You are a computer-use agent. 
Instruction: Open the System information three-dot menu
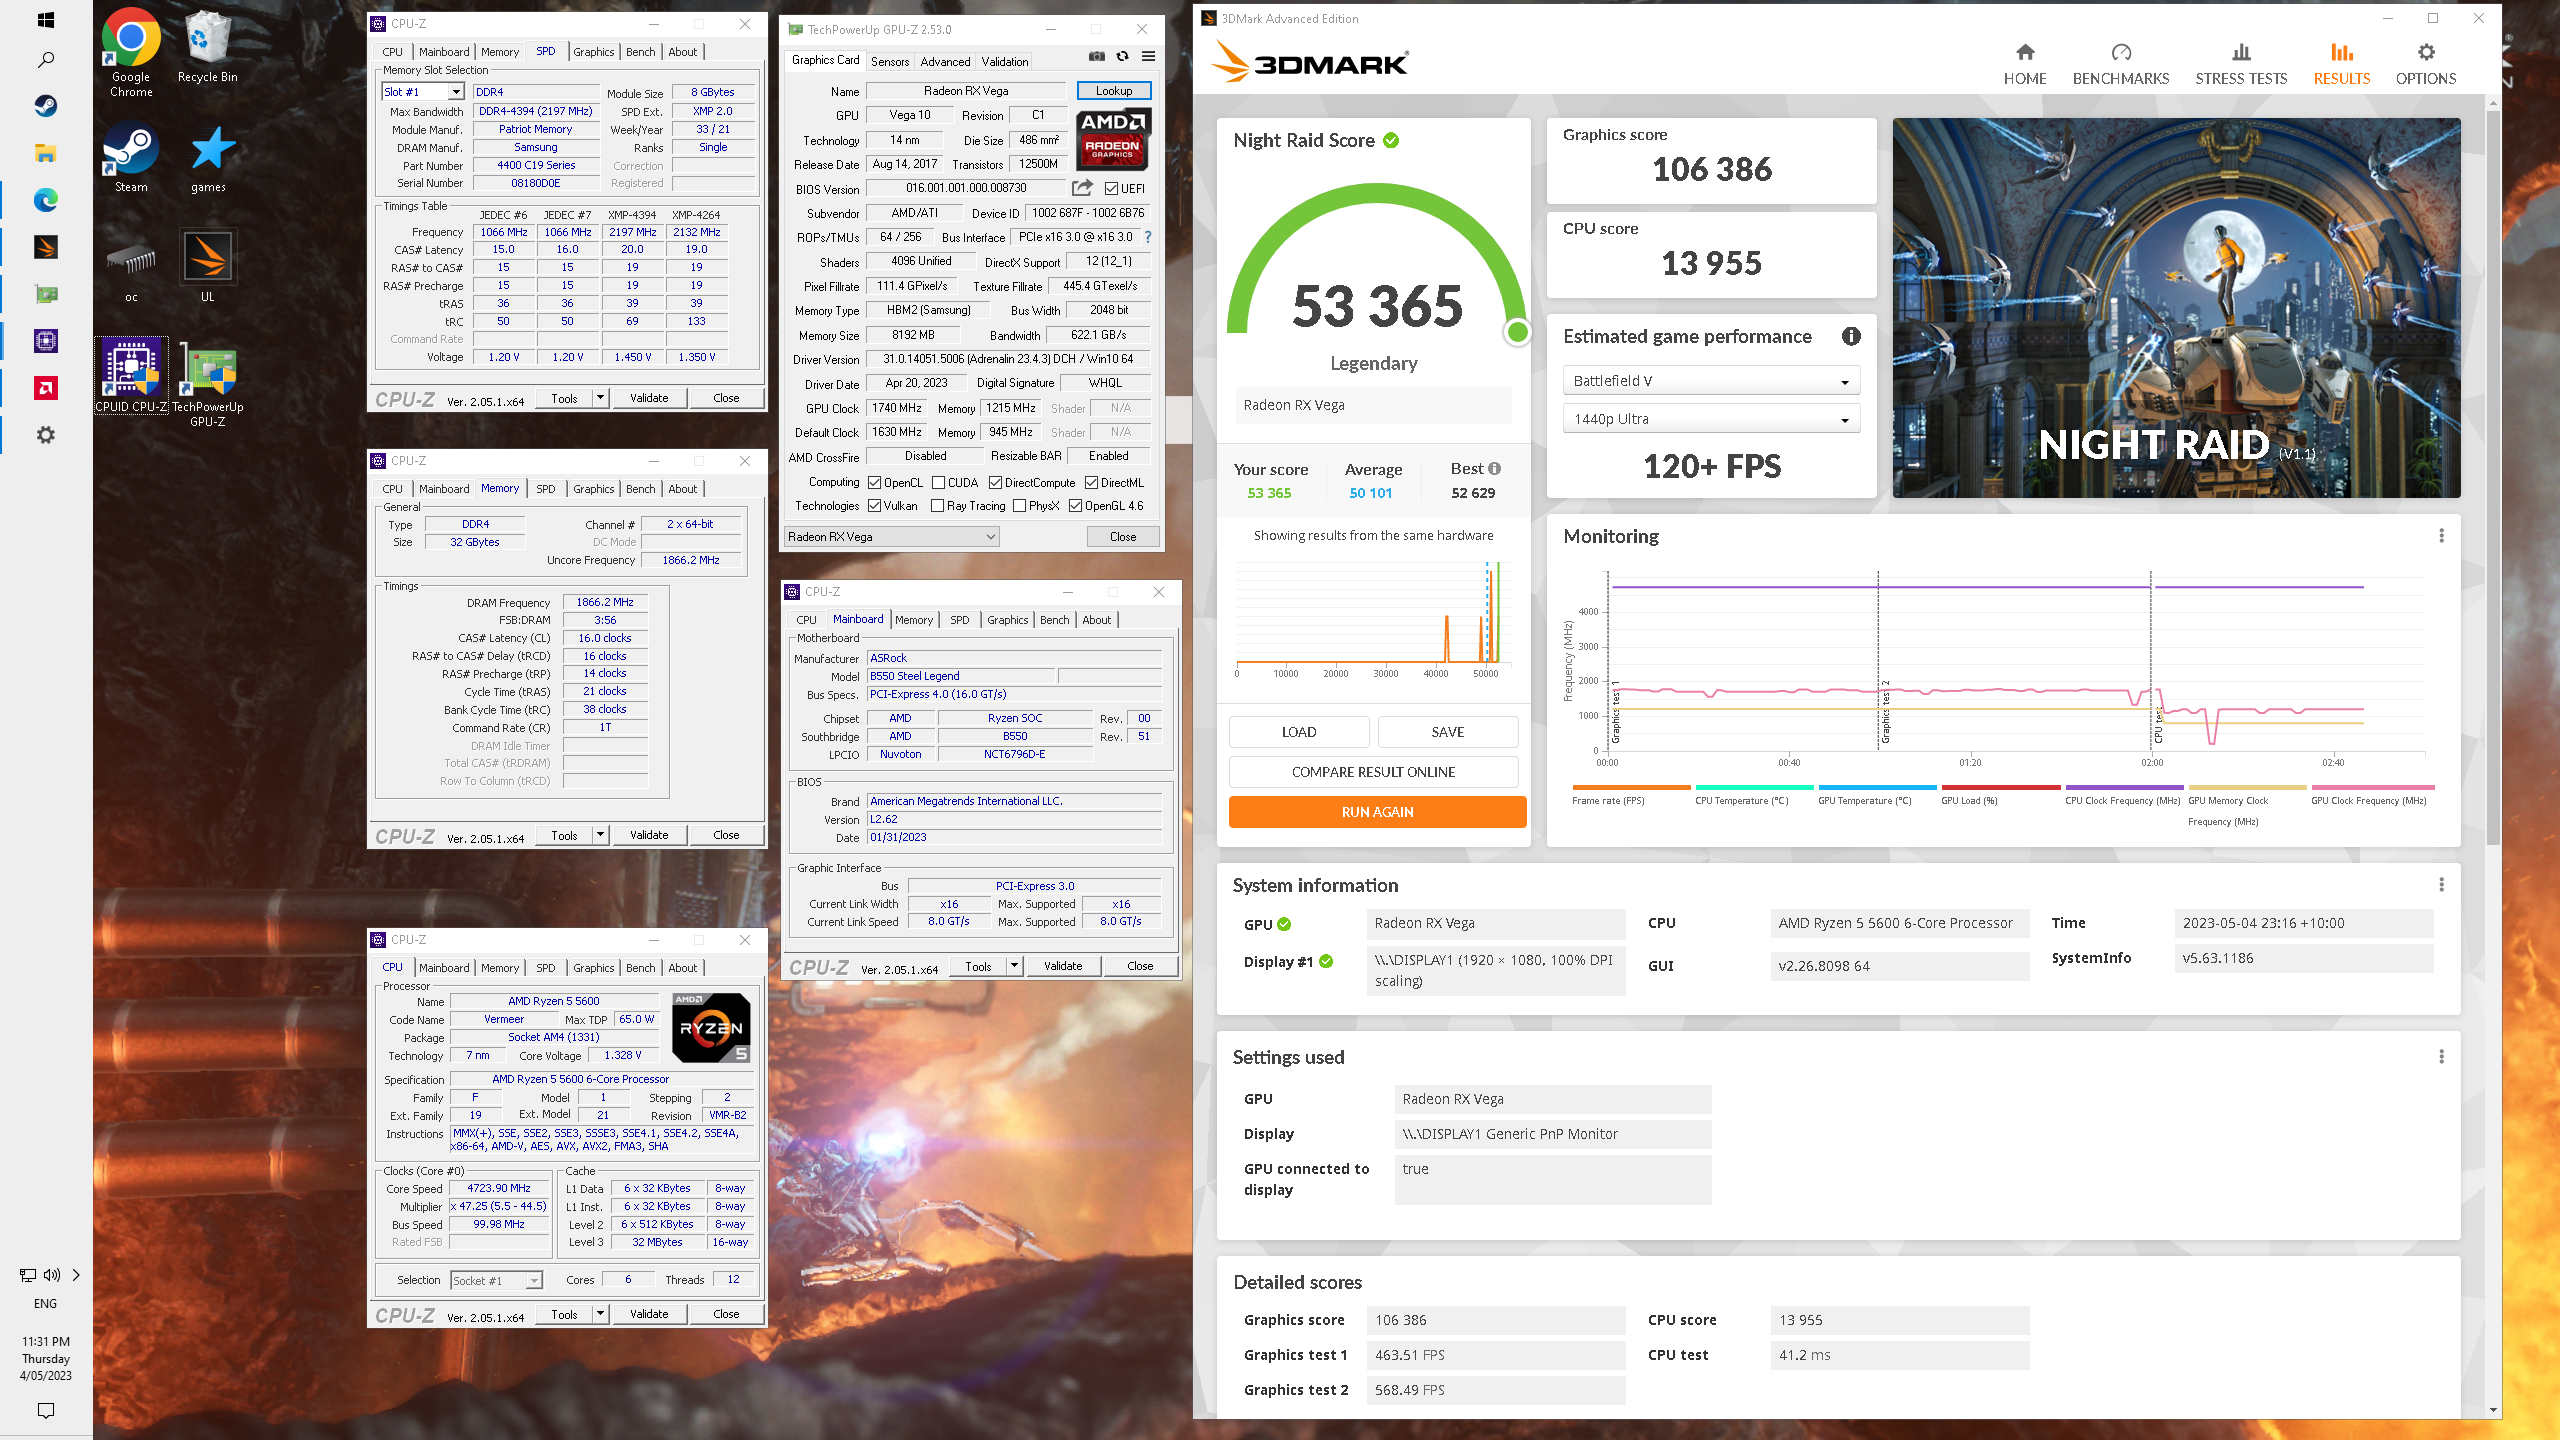click(x=2441, y=885)
